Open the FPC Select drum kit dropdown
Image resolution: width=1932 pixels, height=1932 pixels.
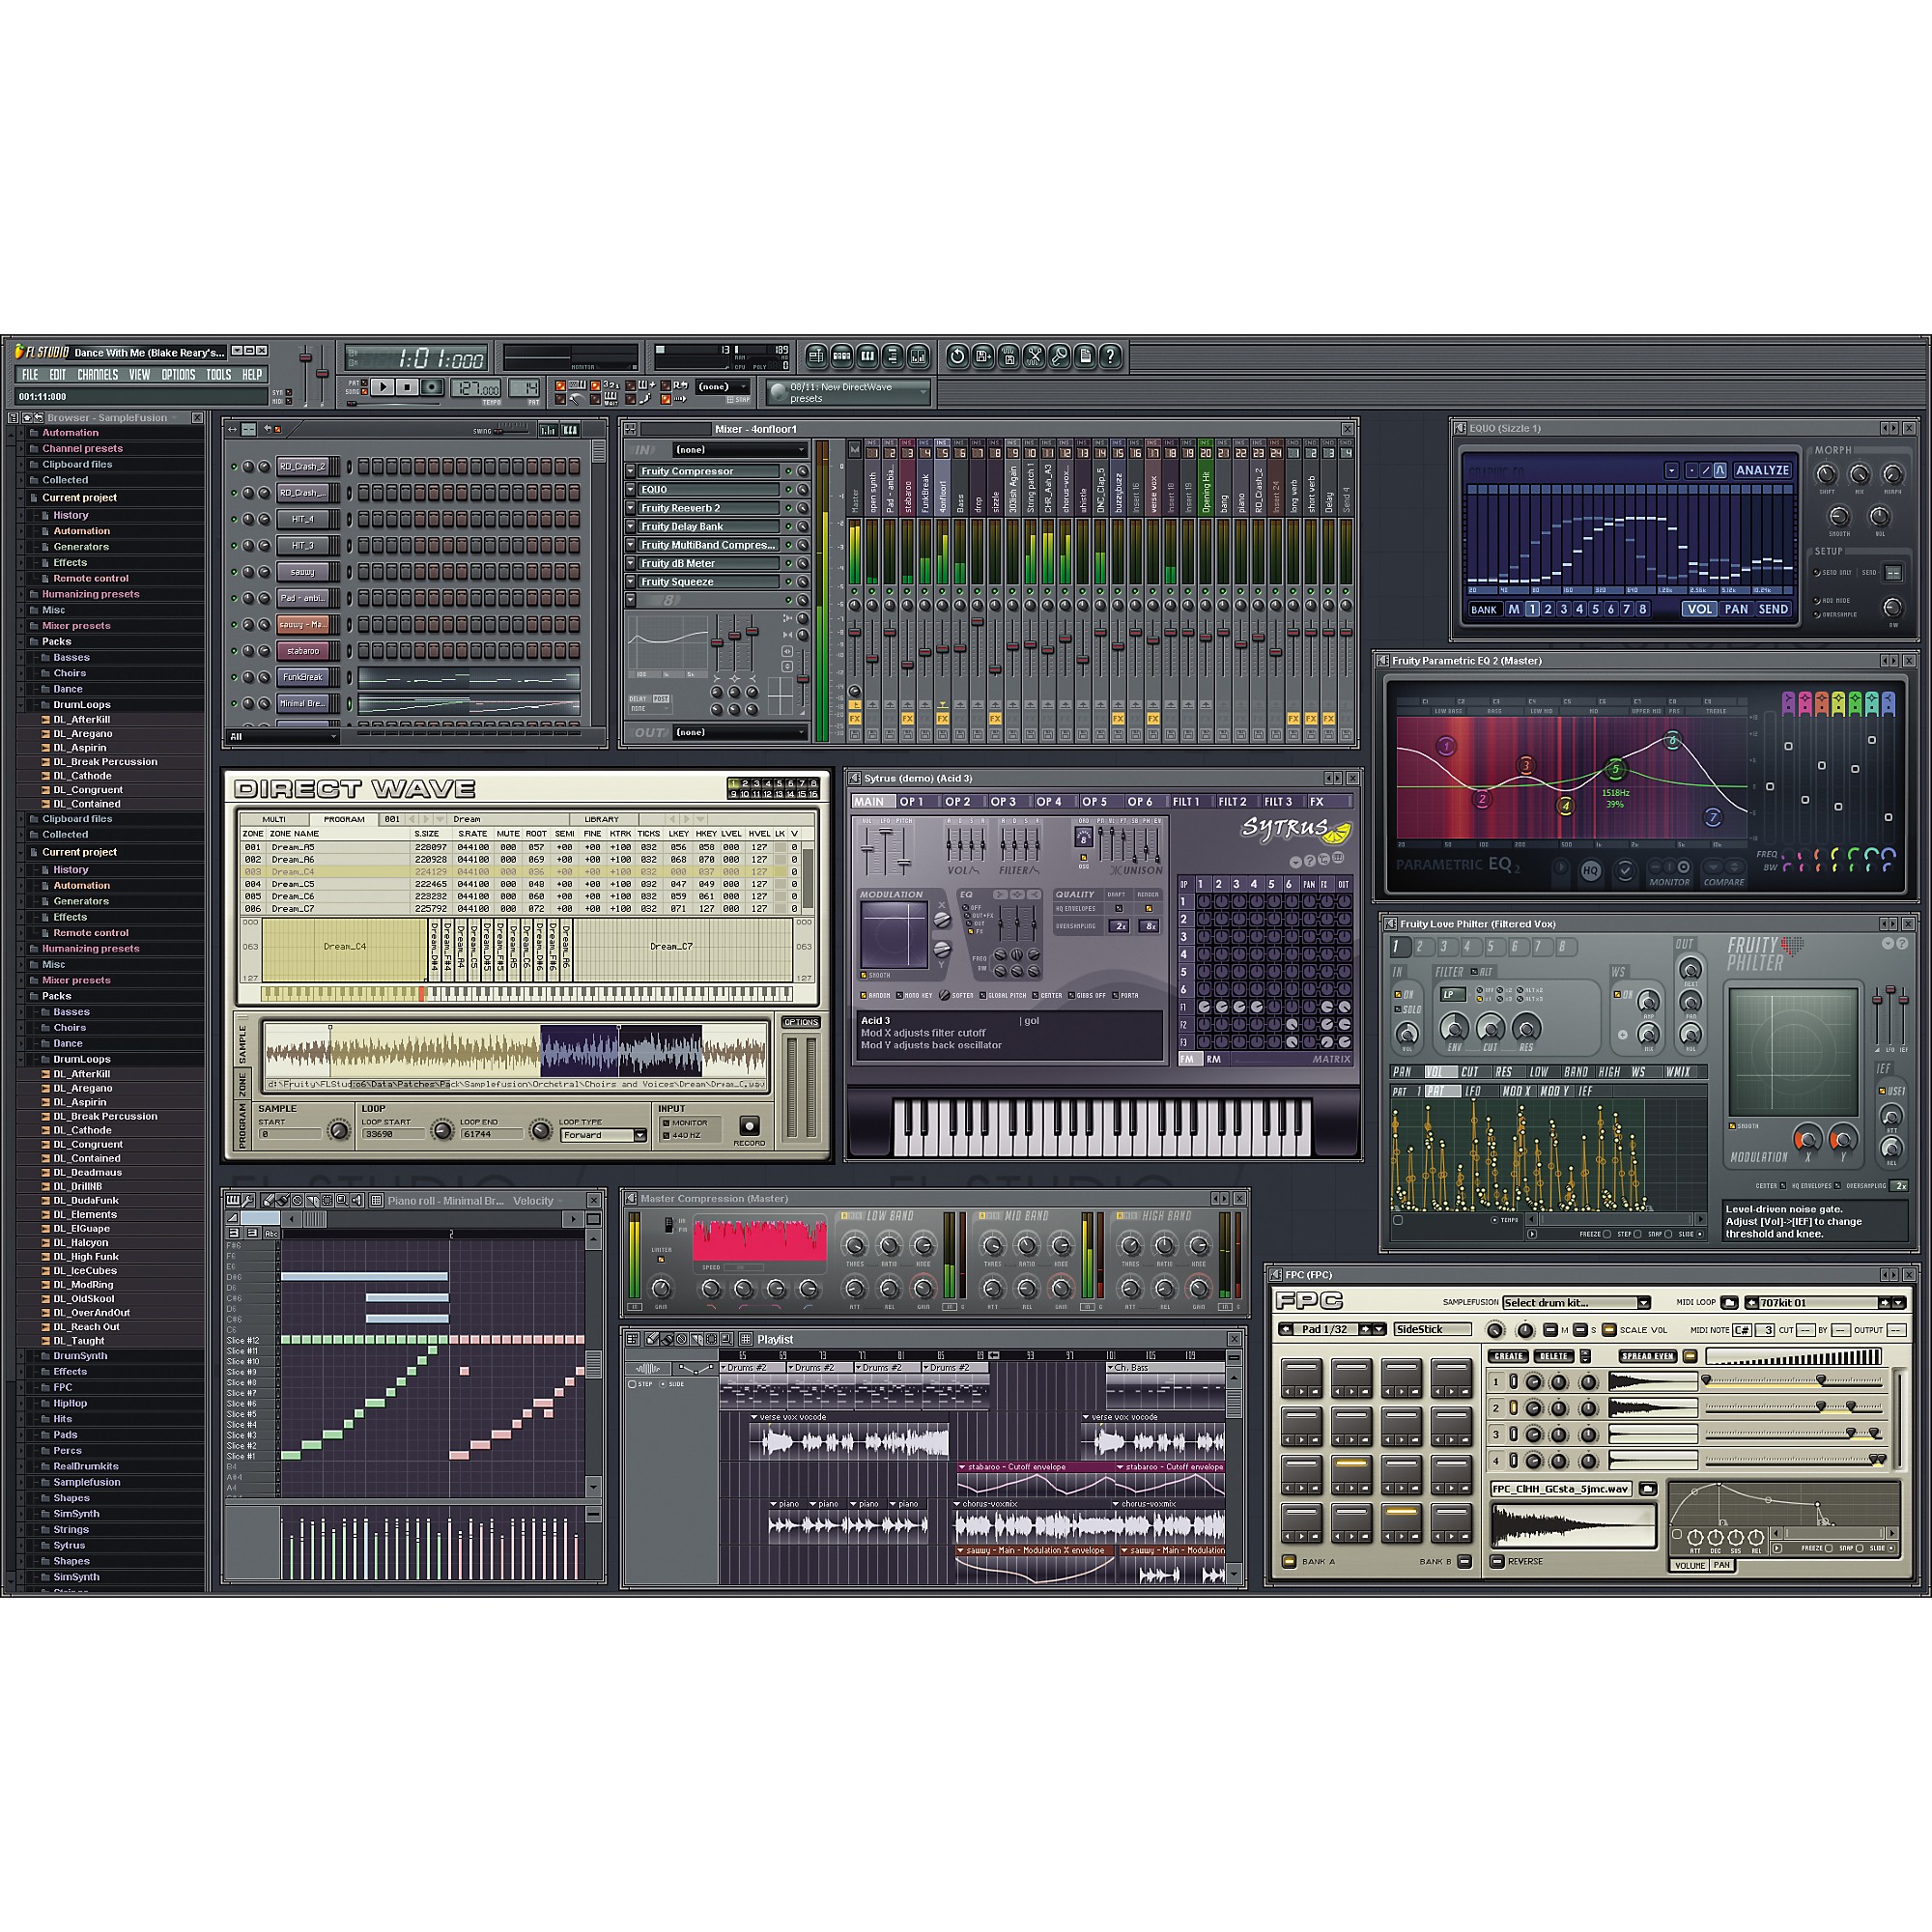point(1575,1303)
